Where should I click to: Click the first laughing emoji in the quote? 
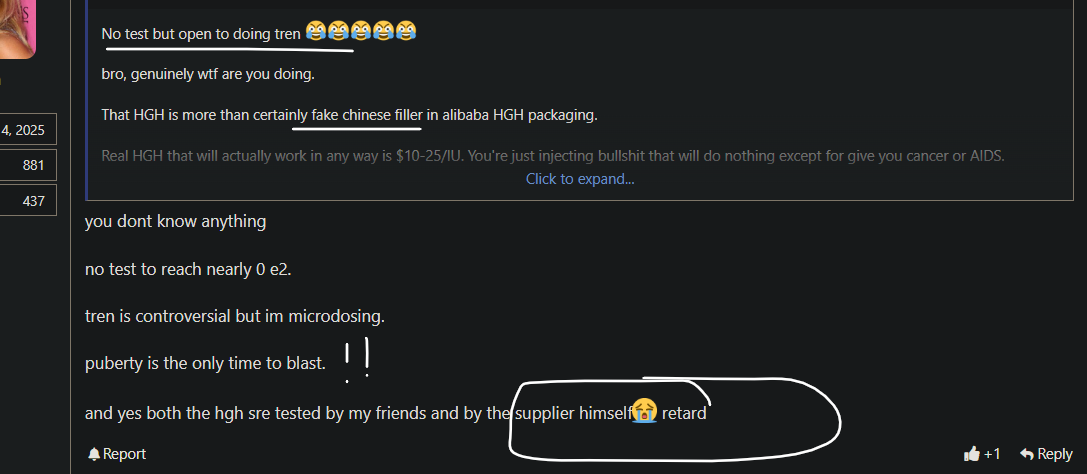[316, 31]
